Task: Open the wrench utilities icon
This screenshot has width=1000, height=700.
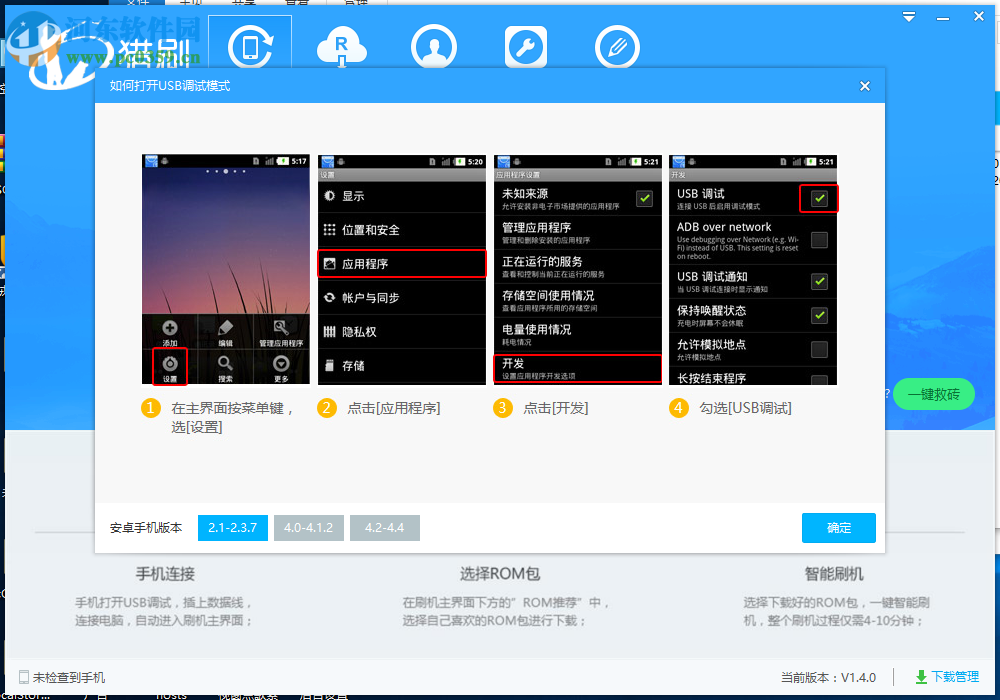Action: 526,46
